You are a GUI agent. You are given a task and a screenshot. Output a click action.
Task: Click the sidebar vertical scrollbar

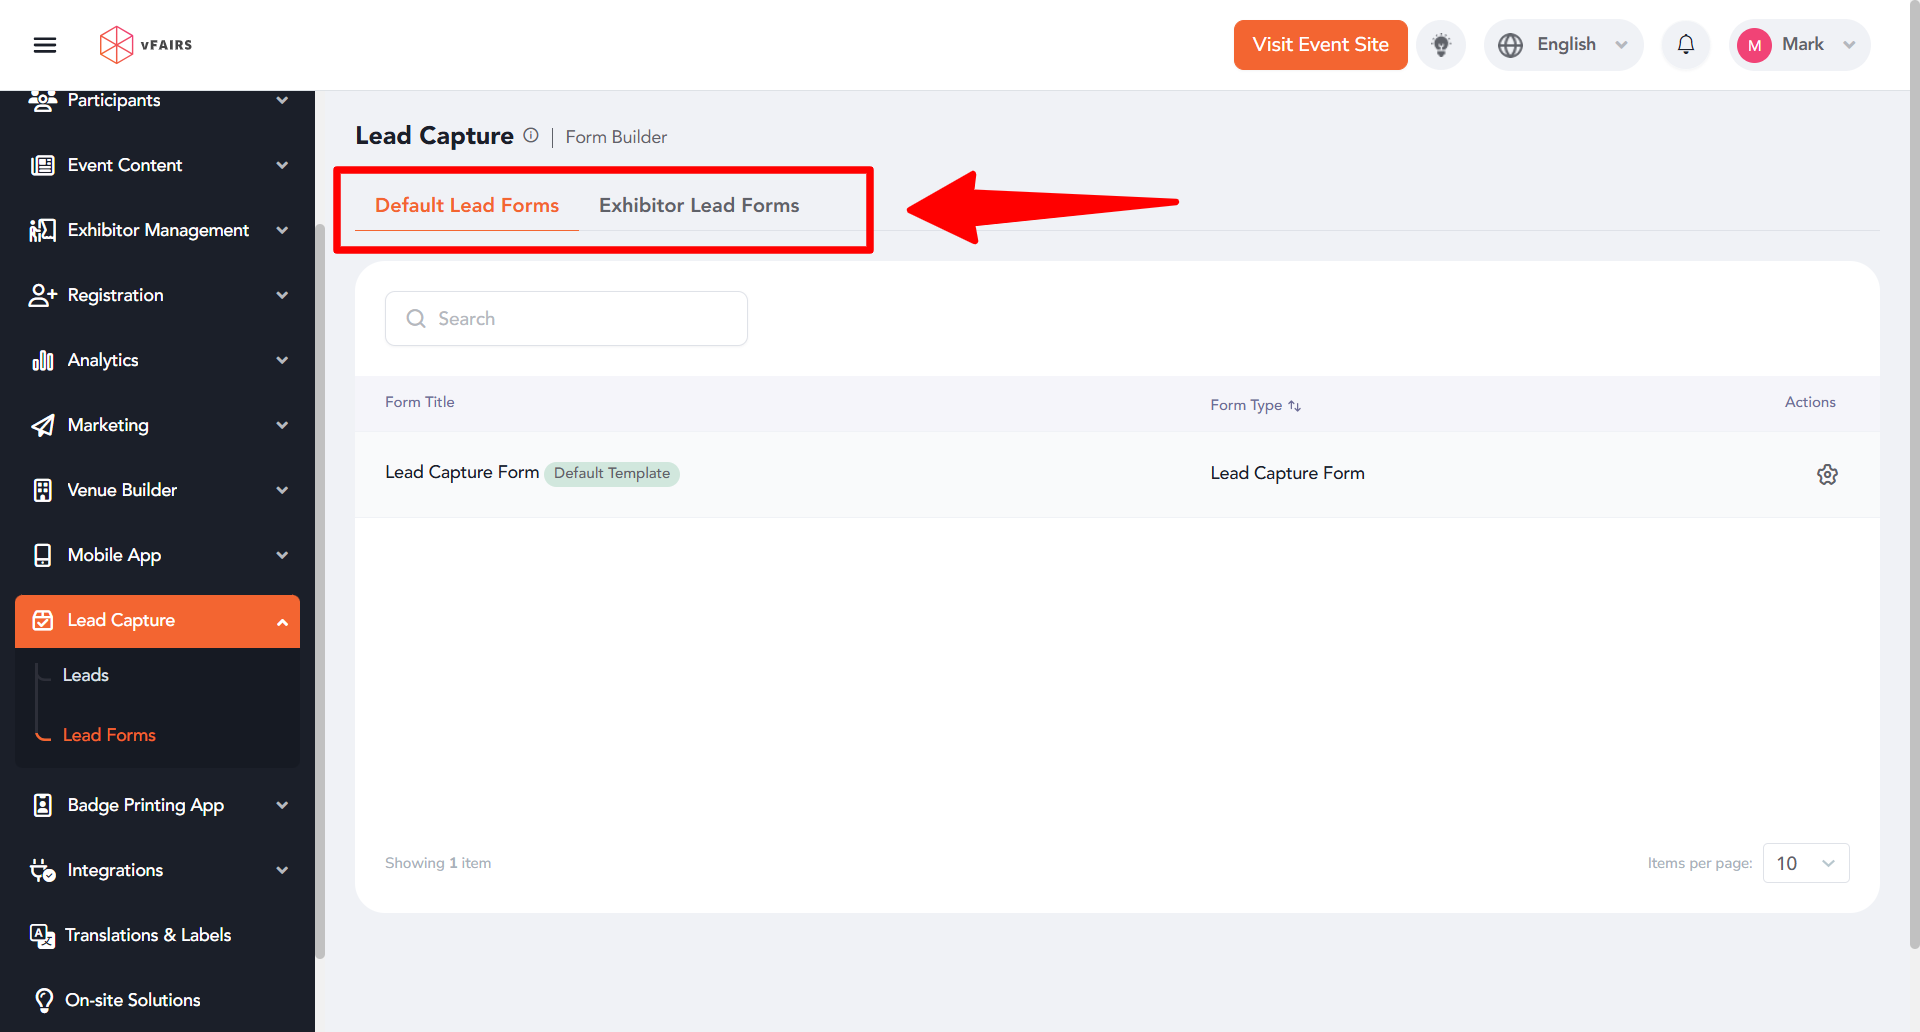pos(321,590)
